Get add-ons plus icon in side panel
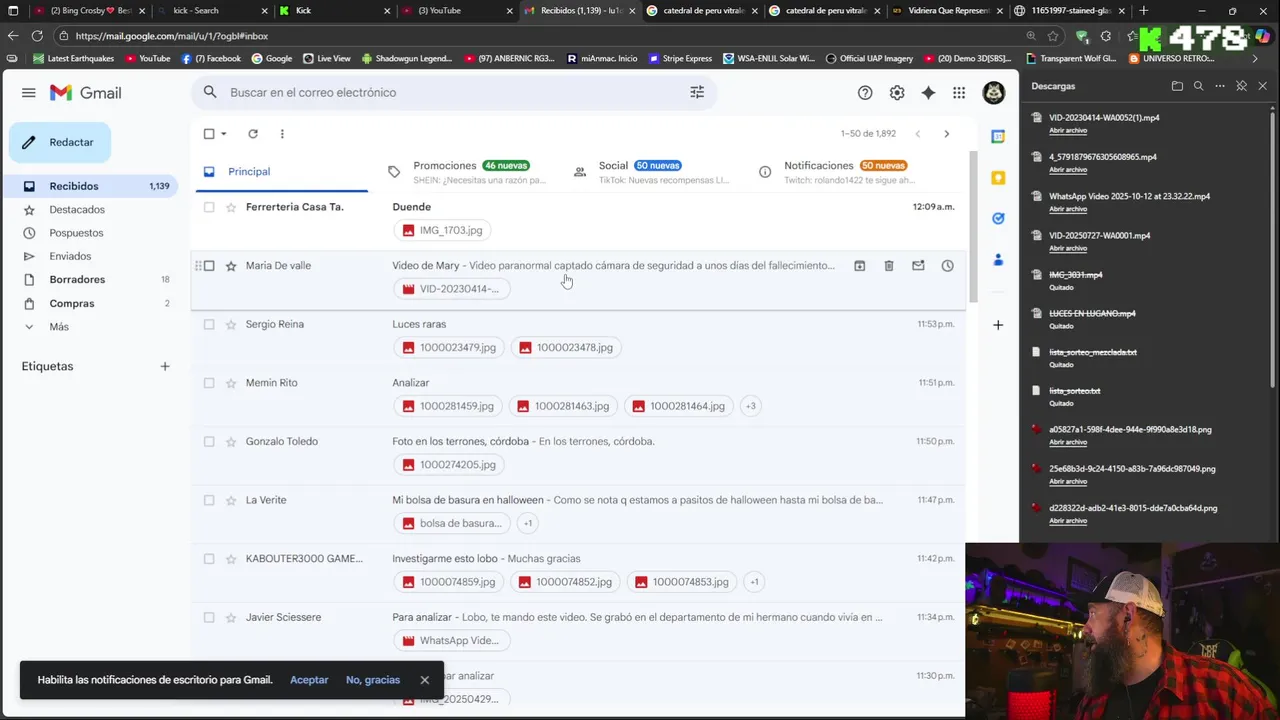This screenshot has height=720, width=1280. (998, 325)
